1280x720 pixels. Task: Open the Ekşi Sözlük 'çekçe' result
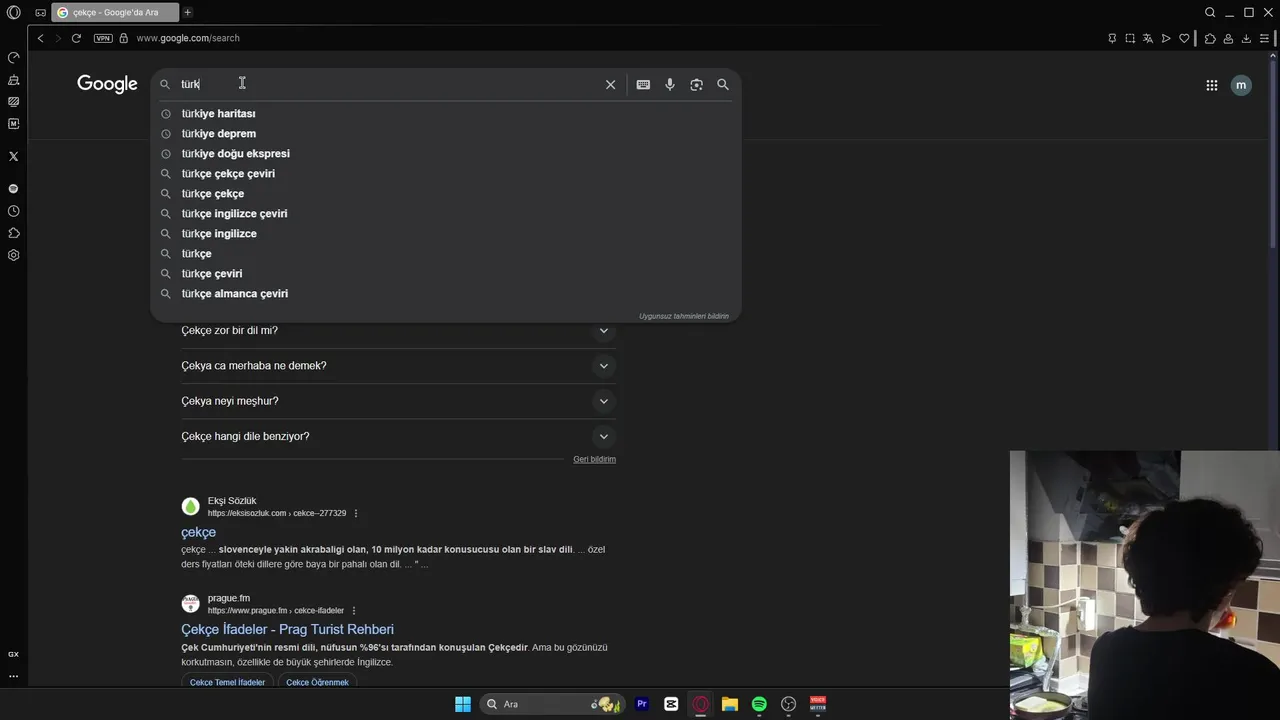click(x=198, y=532)
